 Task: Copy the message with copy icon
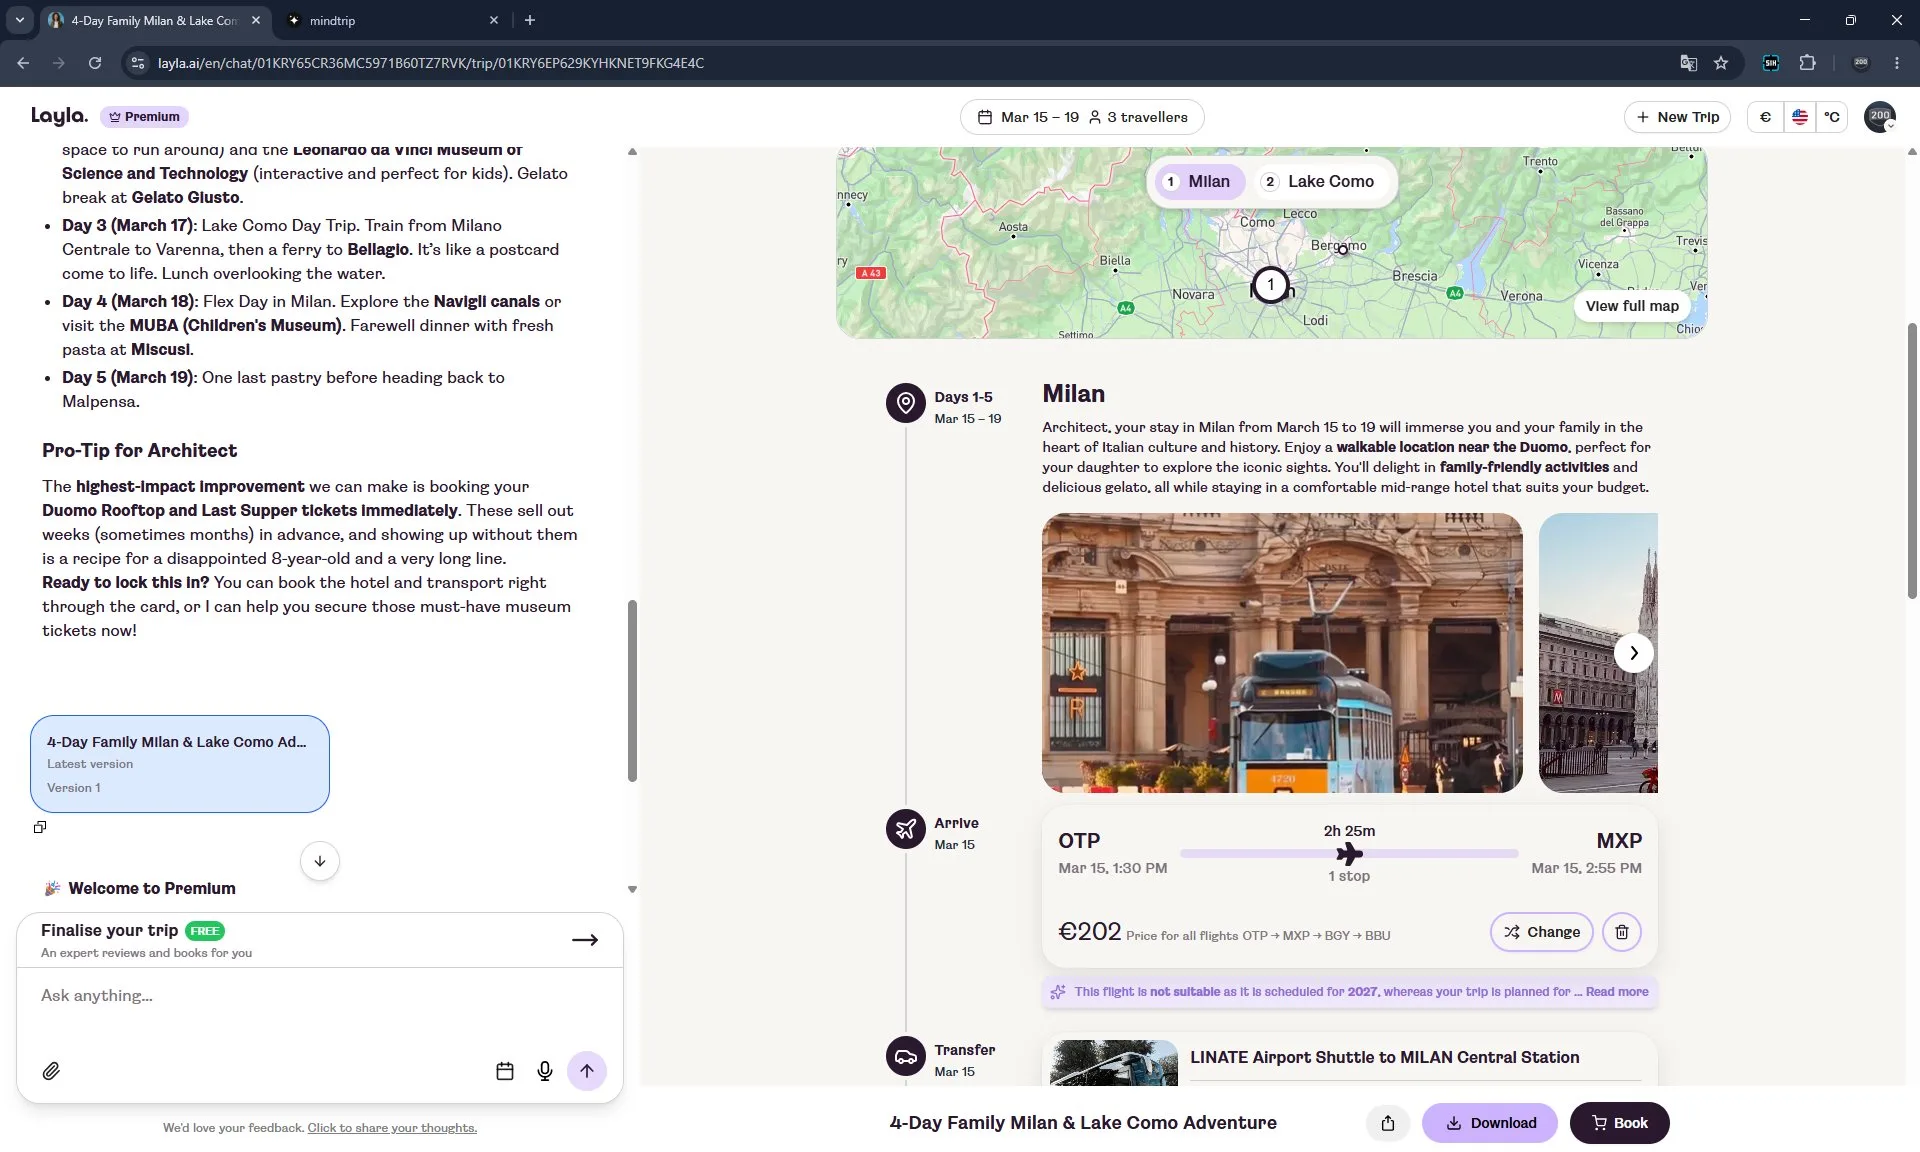(40, 827)
